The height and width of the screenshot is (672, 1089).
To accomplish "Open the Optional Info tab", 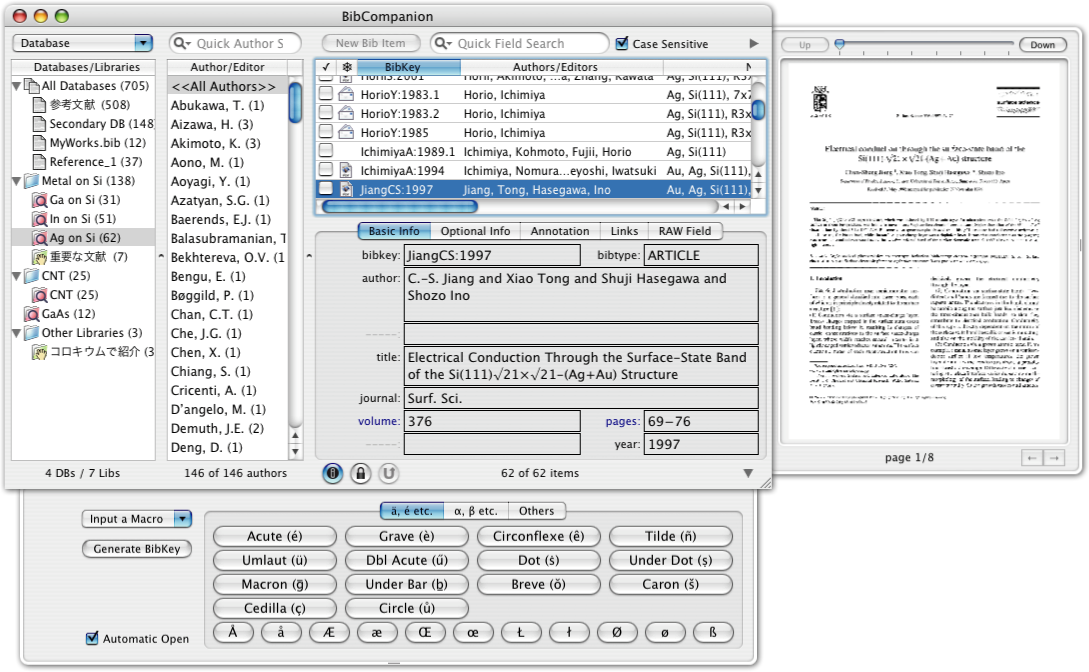I will [x=475, y=231].
